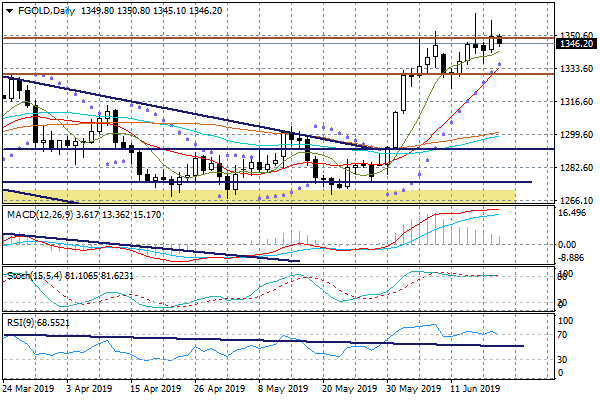The height and width of the screenshot is (400, 600).
Task: Click the RSI 70 level label
Action: [564, 334]
